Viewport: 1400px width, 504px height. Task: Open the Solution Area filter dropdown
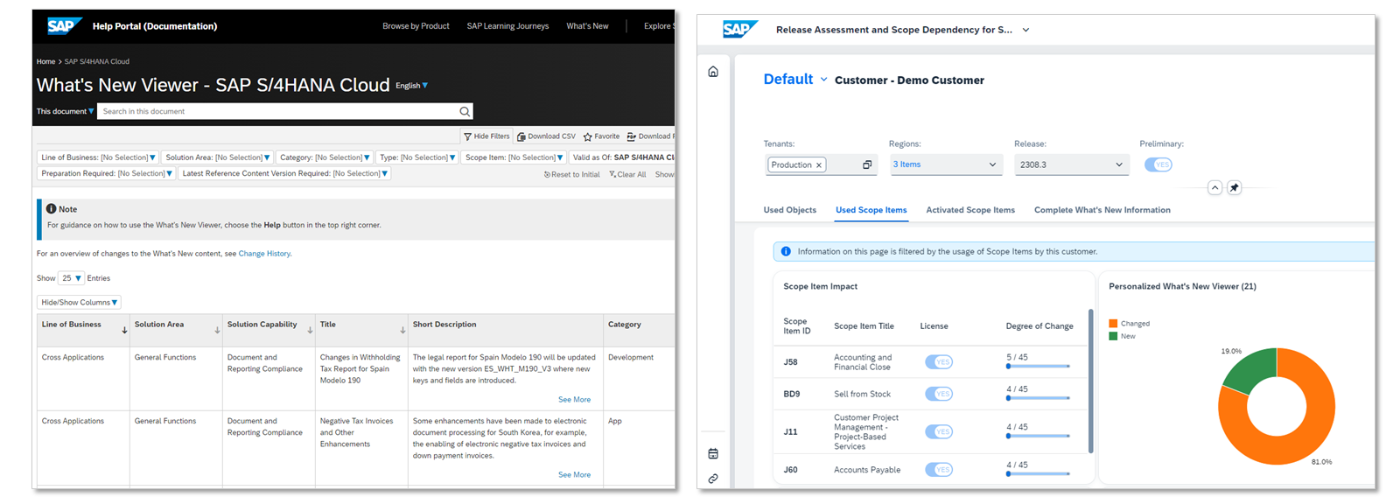click(216, 158)
